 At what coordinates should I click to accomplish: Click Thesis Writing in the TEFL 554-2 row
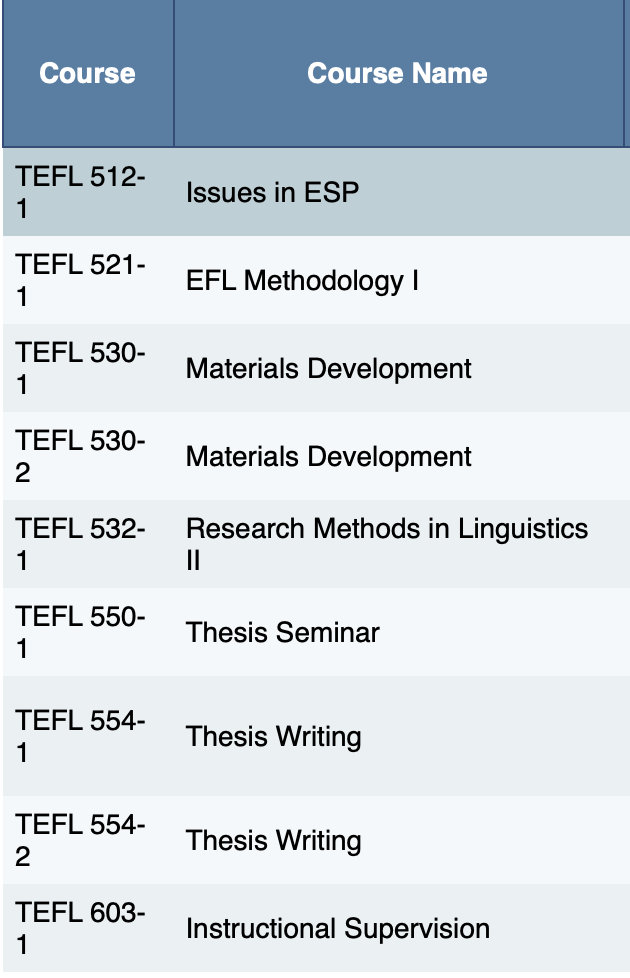273,840
